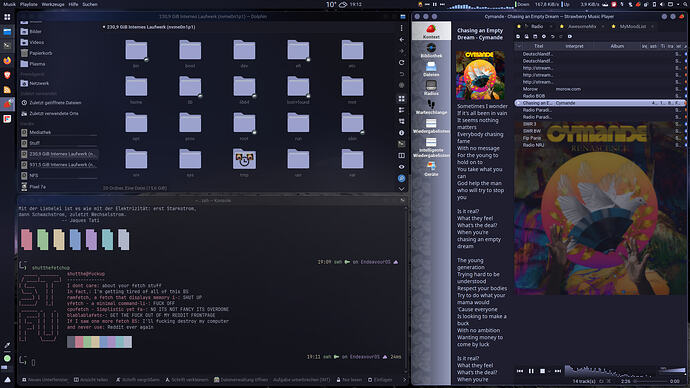This screenshot has height=388, width=690.
Task: Toggle hidden files eye icon in Dolphin
Action: (x=401, y=167)
